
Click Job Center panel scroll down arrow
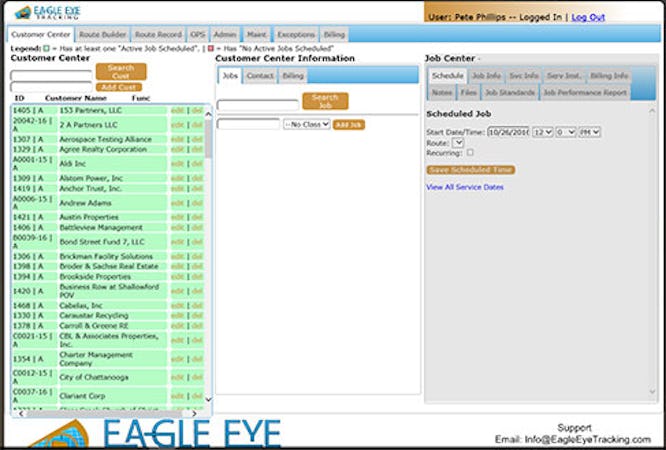click(652, 391)
